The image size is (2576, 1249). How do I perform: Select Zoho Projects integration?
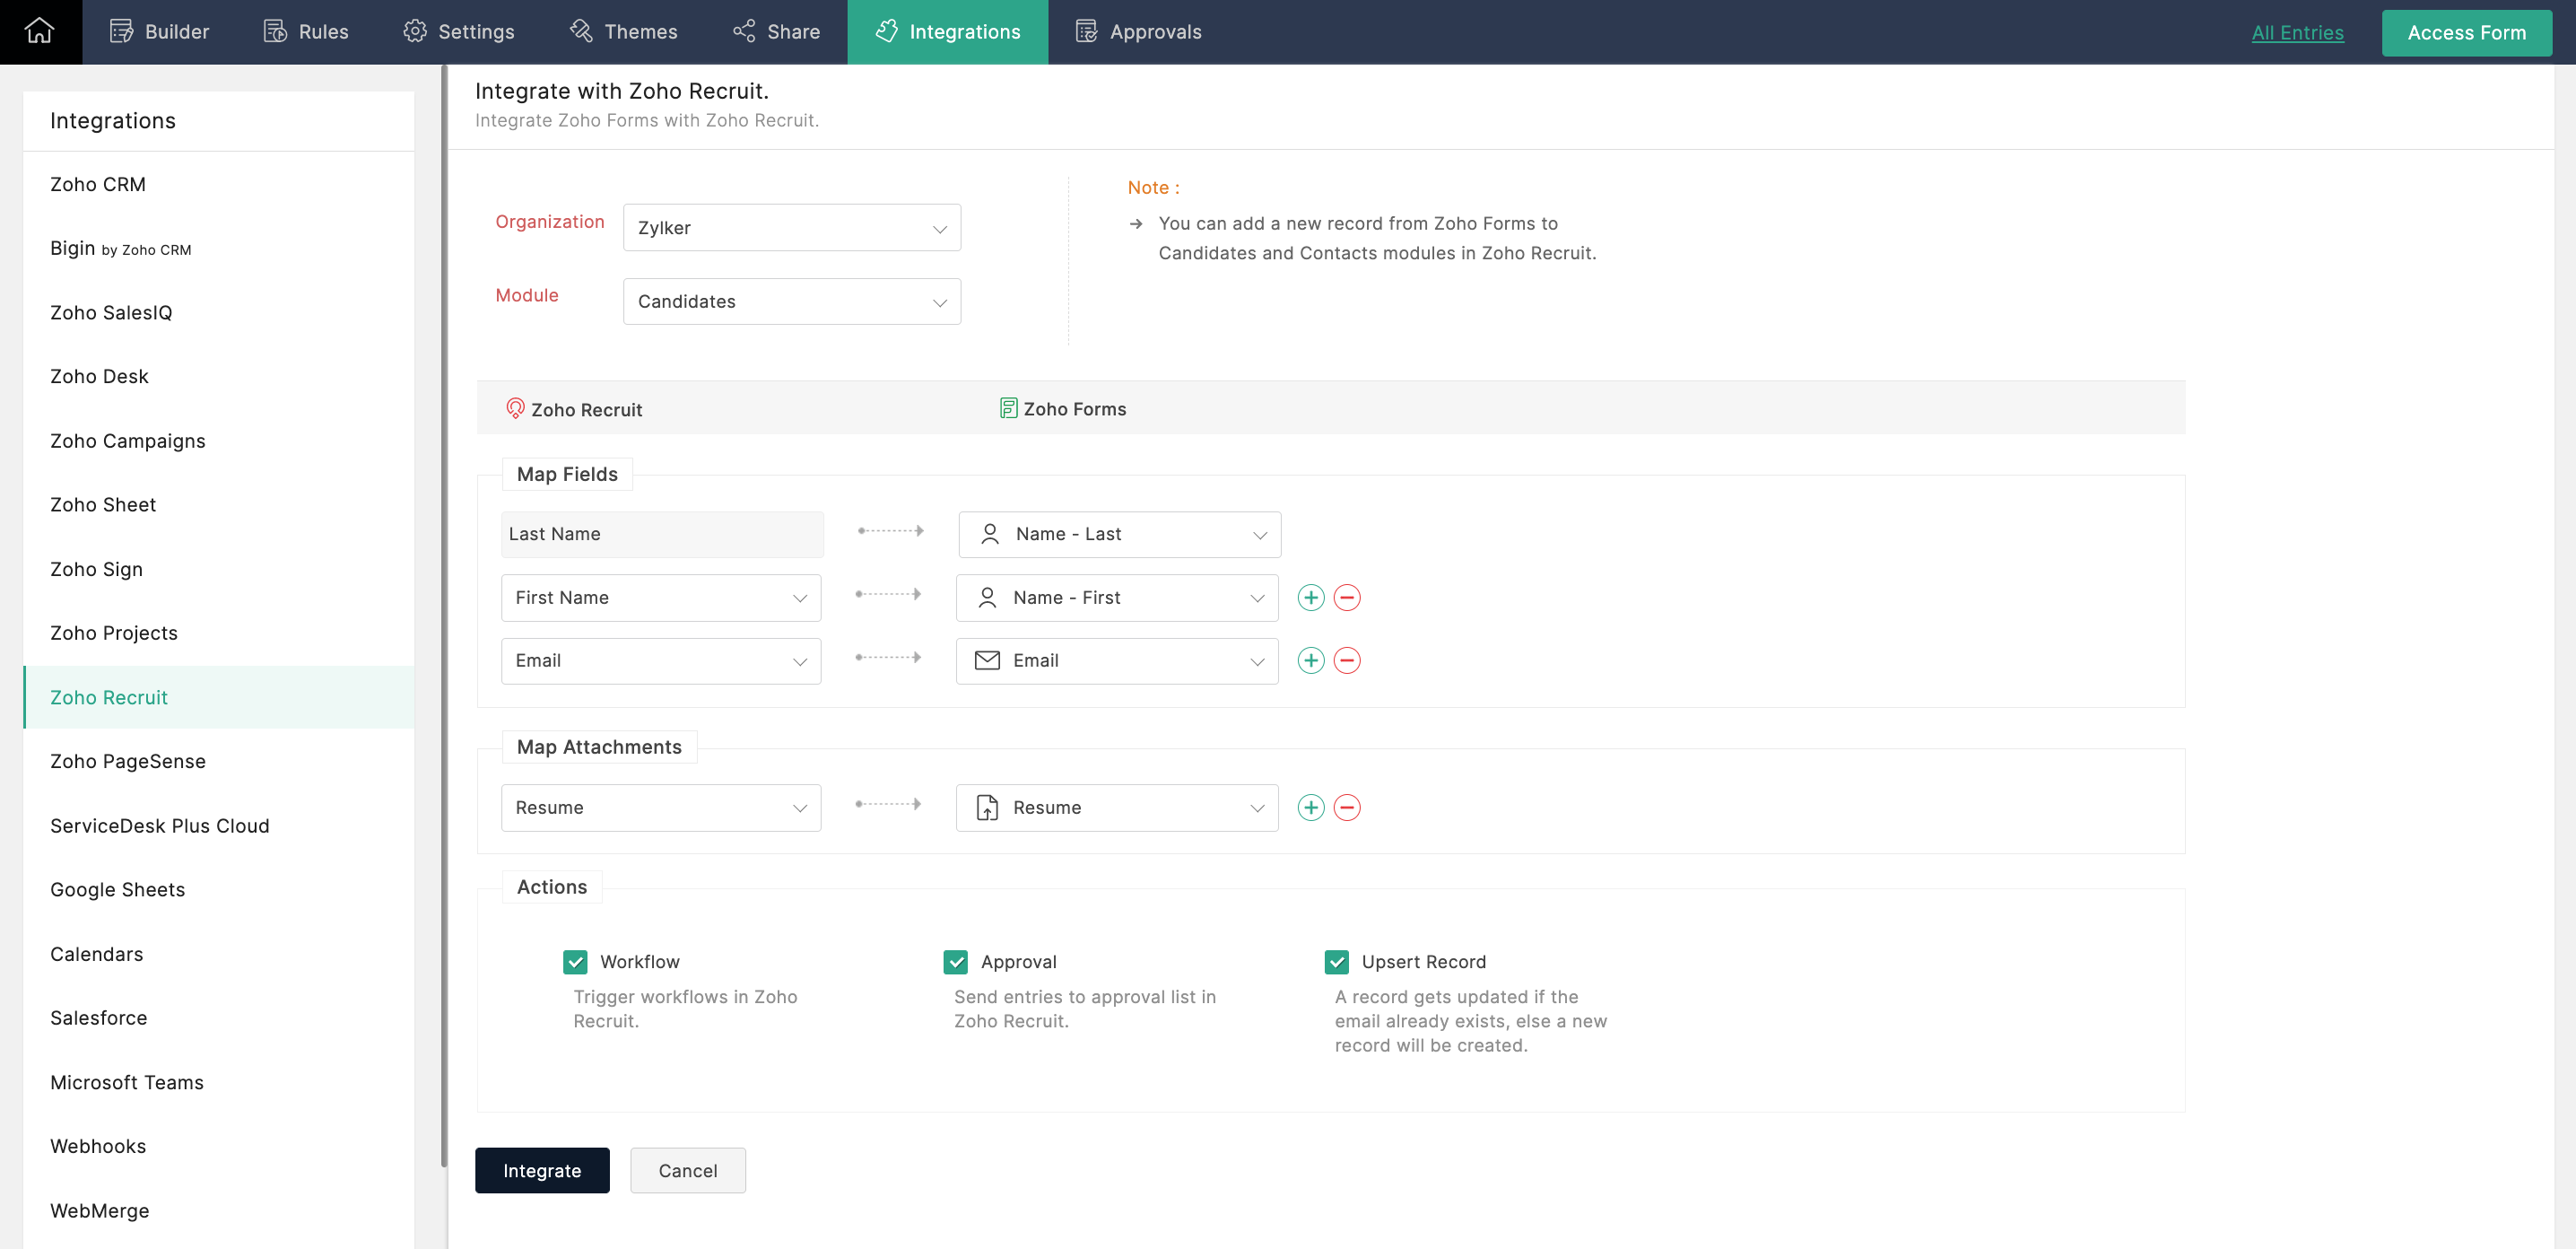pyautogui.click(x=219, y=633)
